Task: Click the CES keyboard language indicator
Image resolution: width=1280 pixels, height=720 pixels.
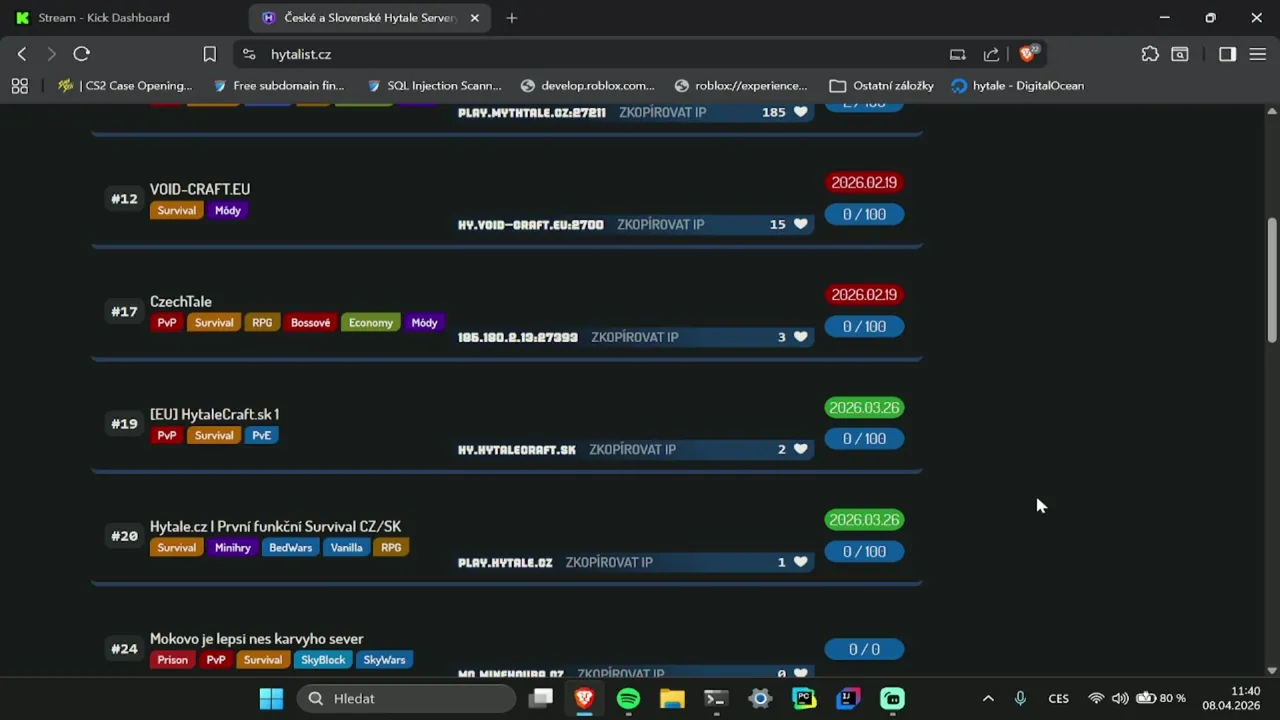Action: click(x=1059, y=698)
